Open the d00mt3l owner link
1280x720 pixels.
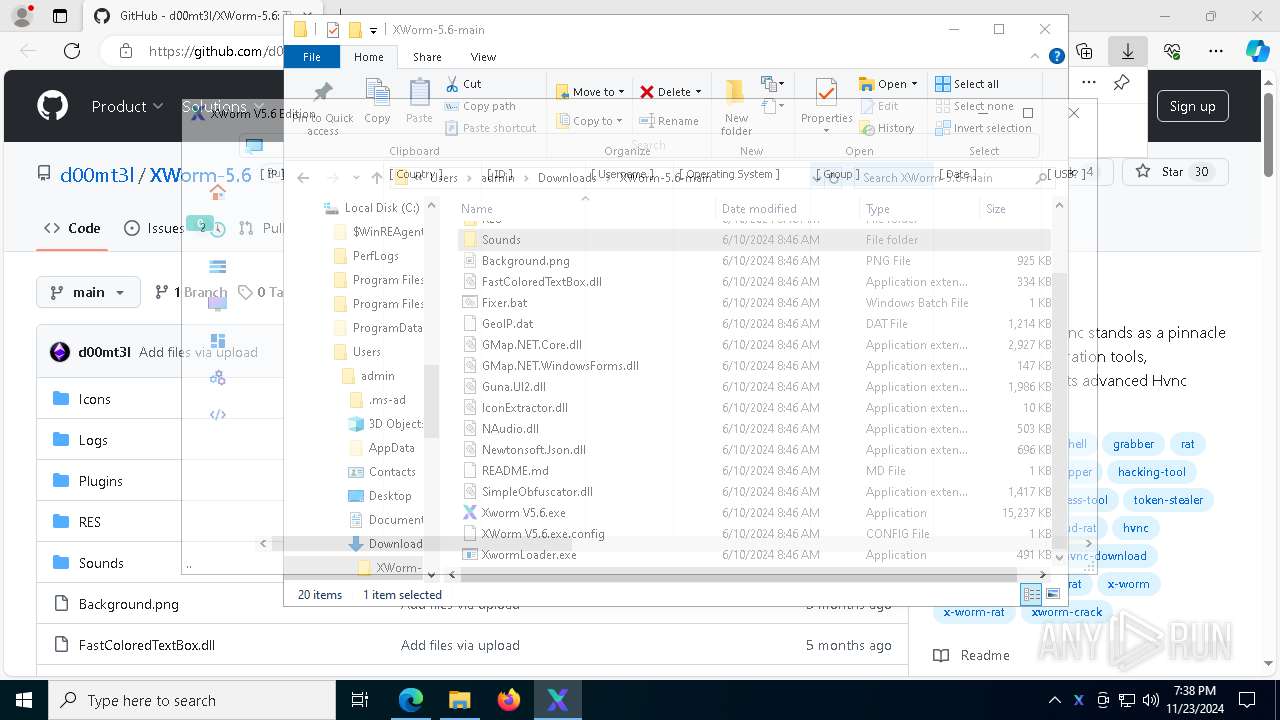pyautogui.click(x=99, y=175)
